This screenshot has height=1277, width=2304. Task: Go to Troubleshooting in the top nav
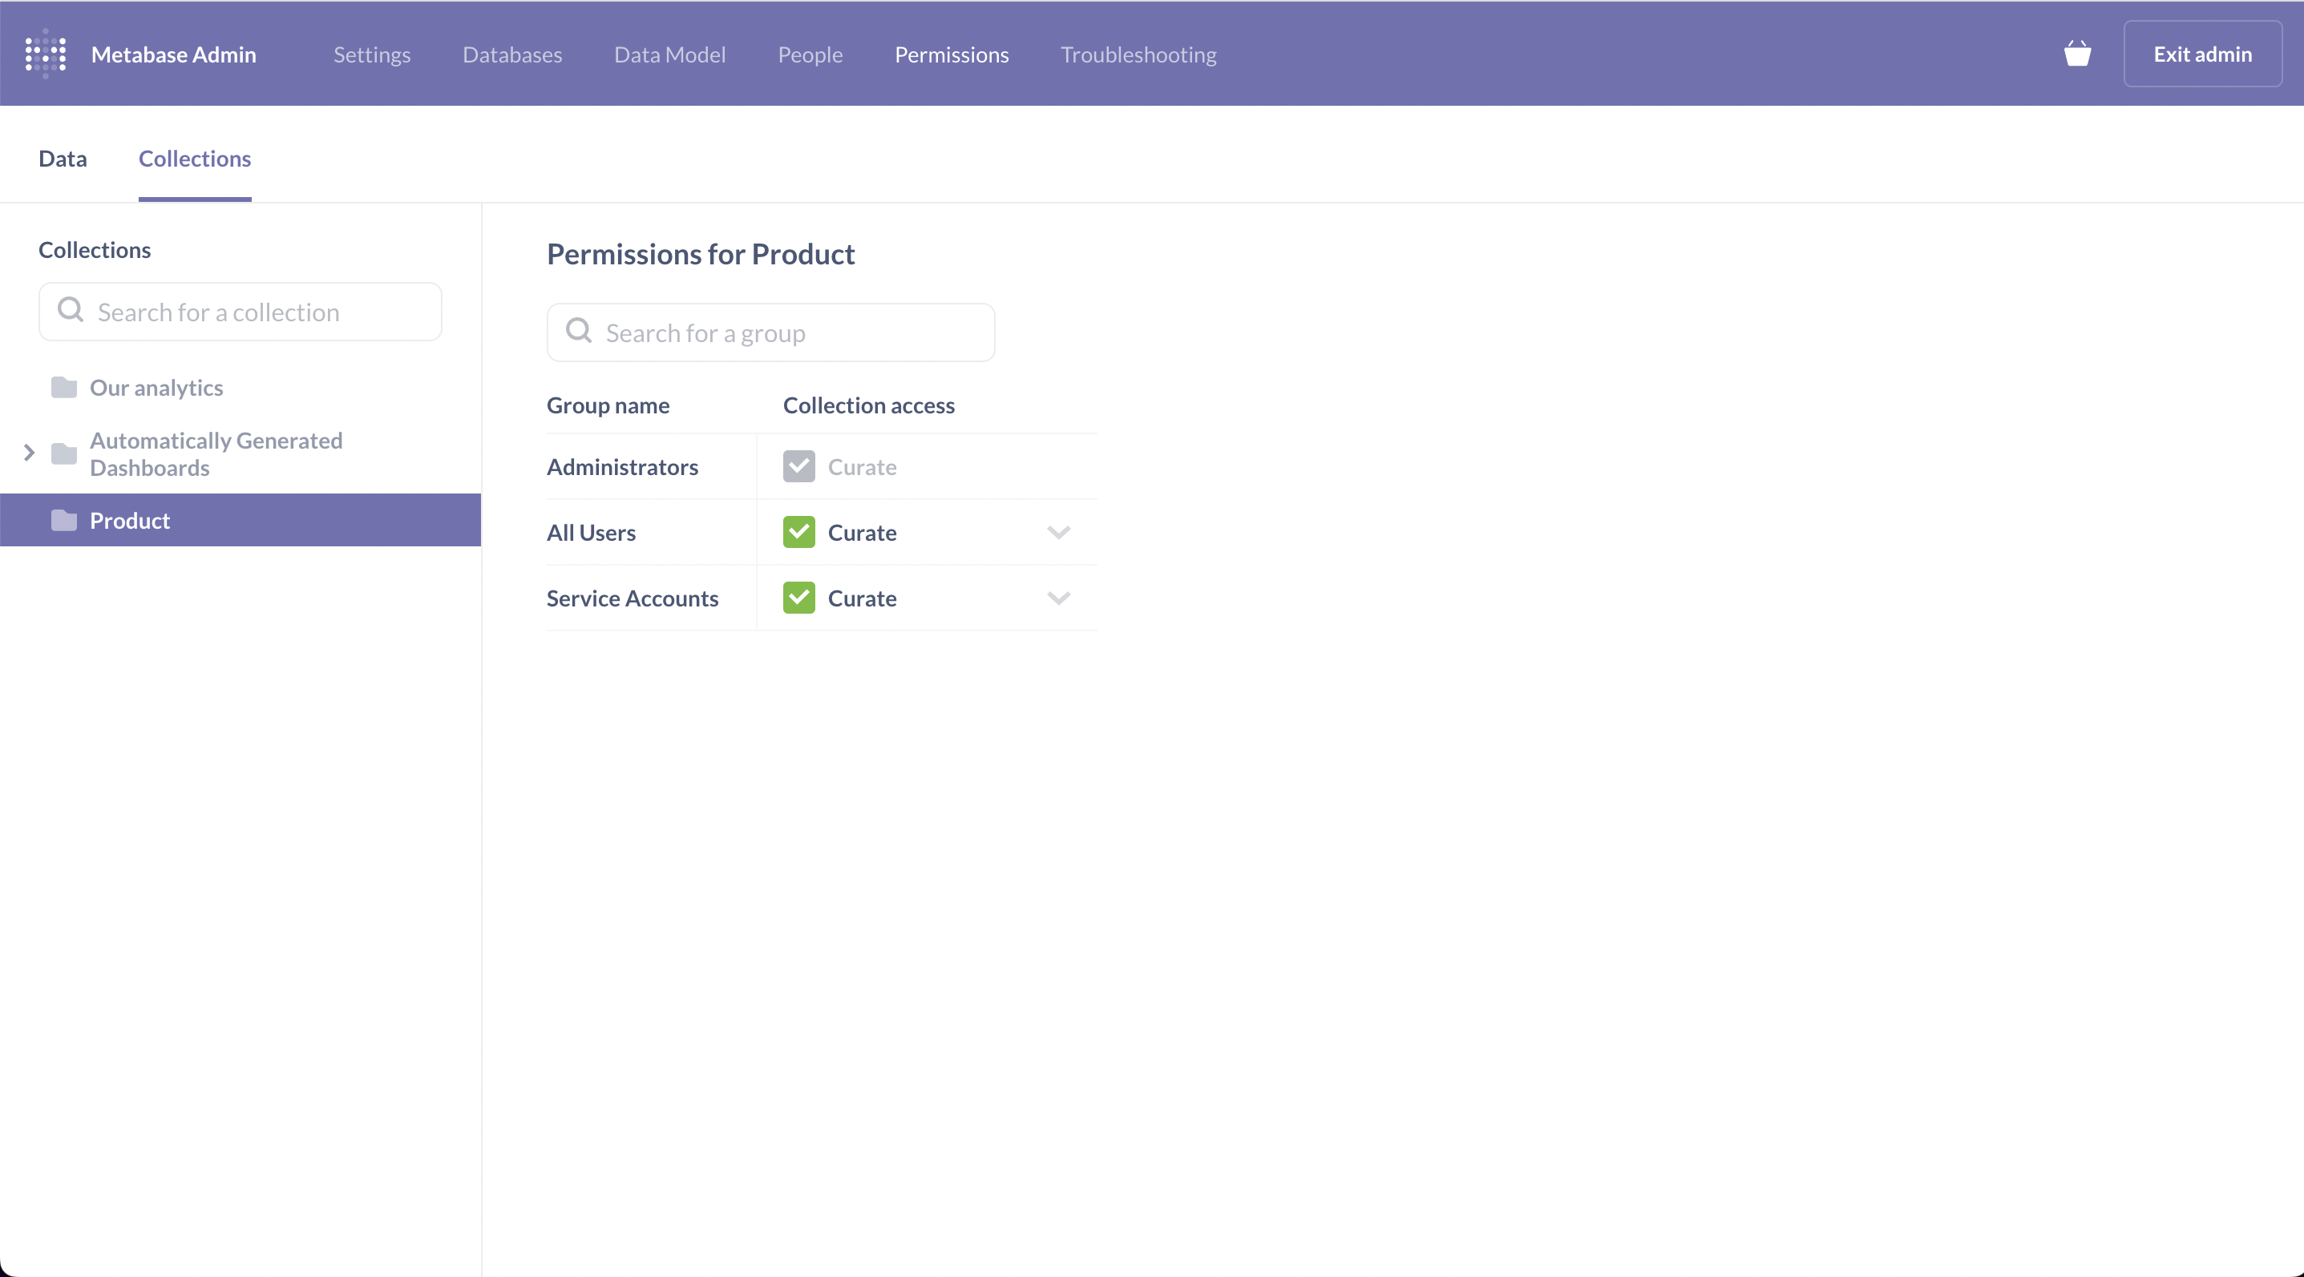[1138, 54]
